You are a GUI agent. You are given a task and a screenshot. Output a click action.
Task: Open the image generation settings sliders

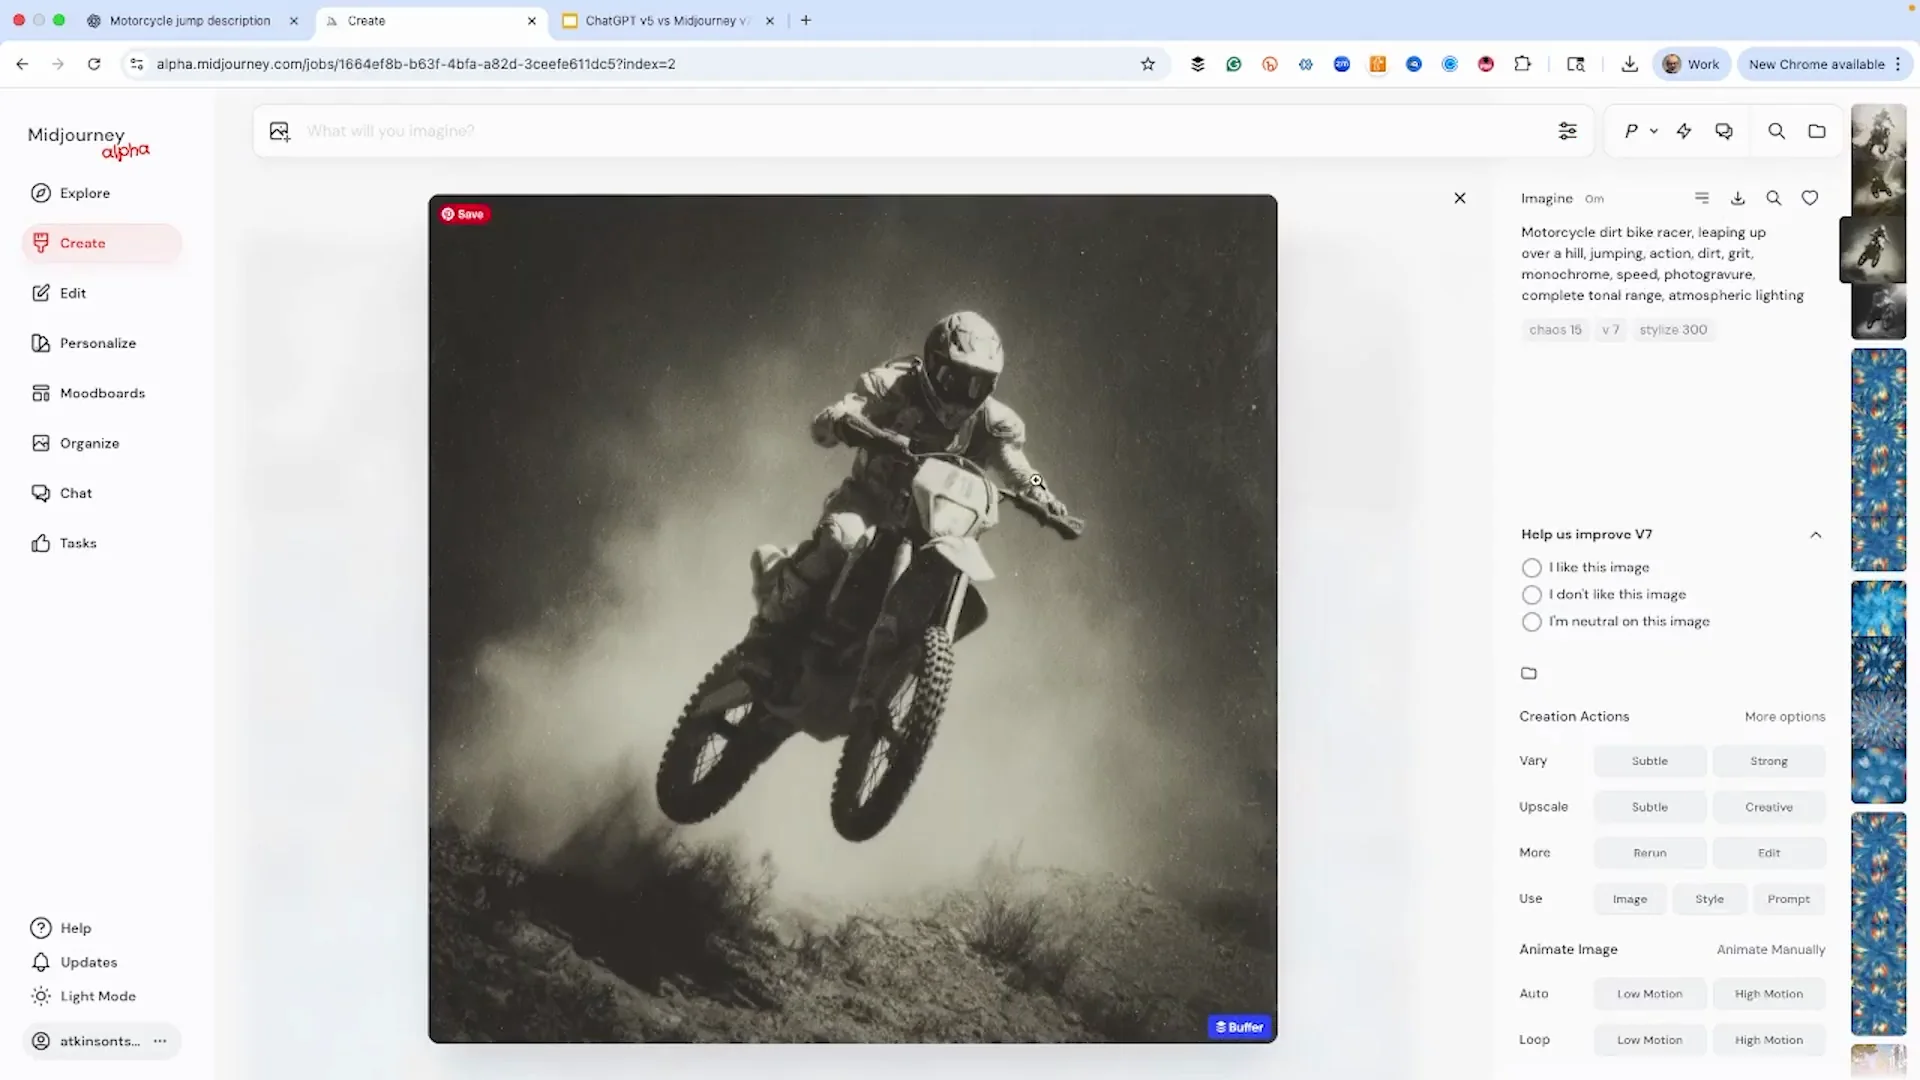click(x=1567, y=131)
